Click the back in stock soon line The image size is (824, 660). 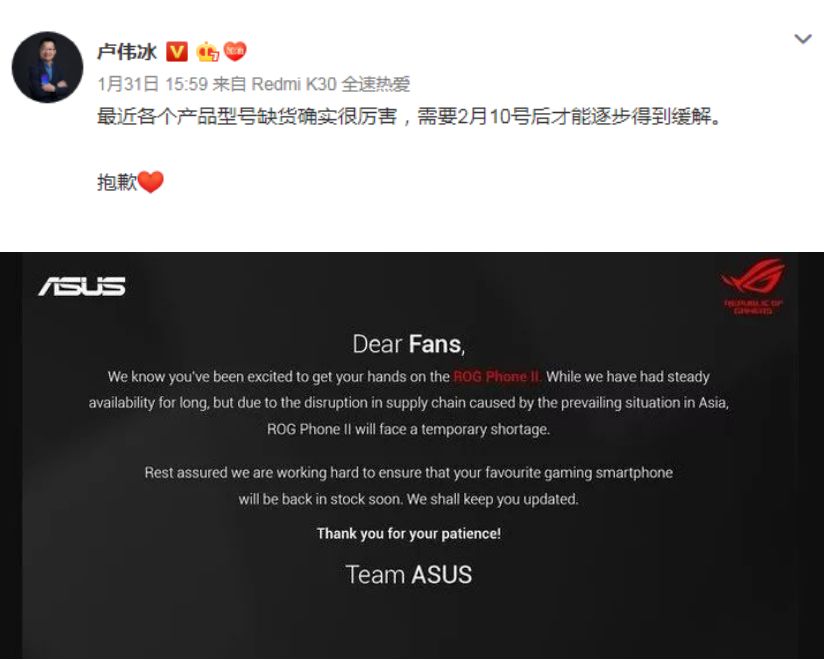pyautogui.click(x=408, y=499)
